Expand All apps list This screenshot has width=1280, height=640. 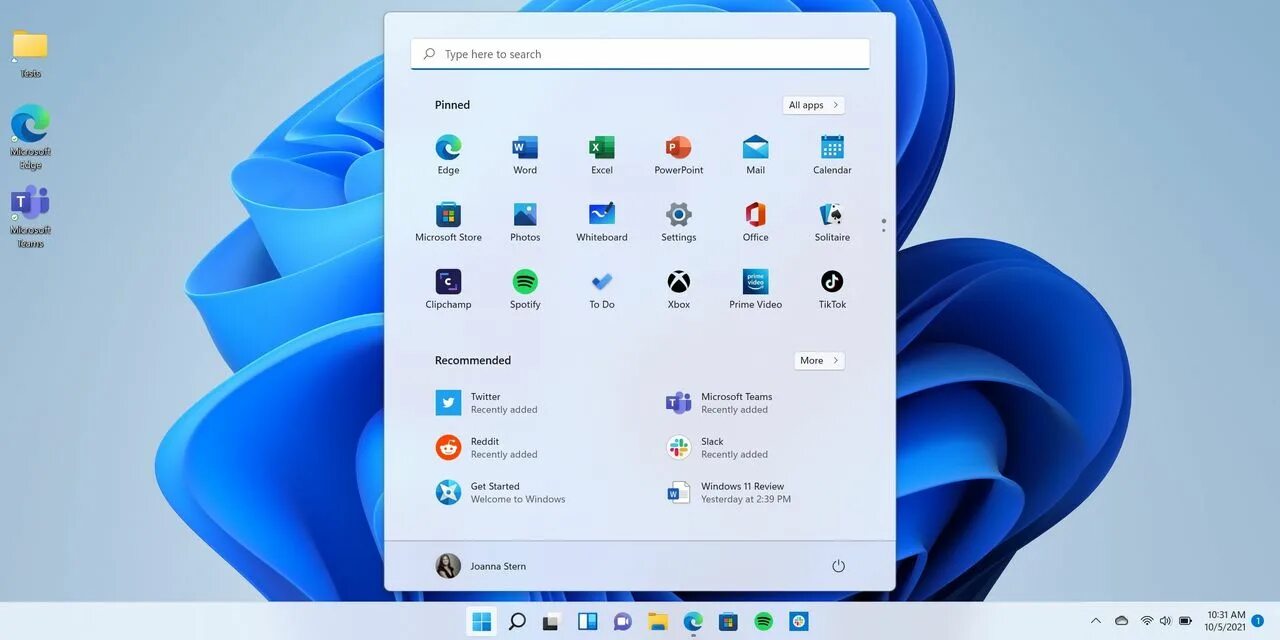pyautogui.click(x=813, y=105)
